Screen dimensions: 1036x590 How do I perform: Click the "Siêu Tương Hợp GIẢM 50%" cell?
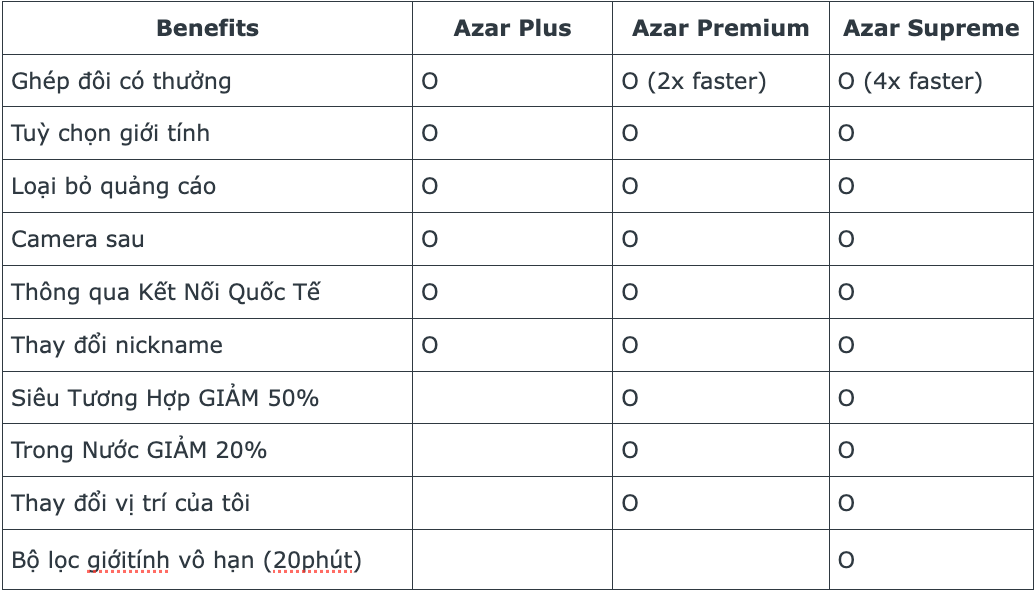165,398
